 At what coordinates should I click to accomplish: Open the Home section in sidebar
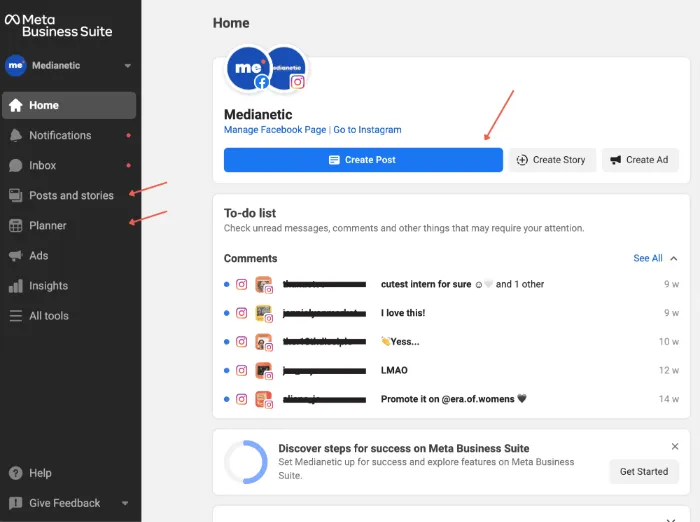point(69,105)
